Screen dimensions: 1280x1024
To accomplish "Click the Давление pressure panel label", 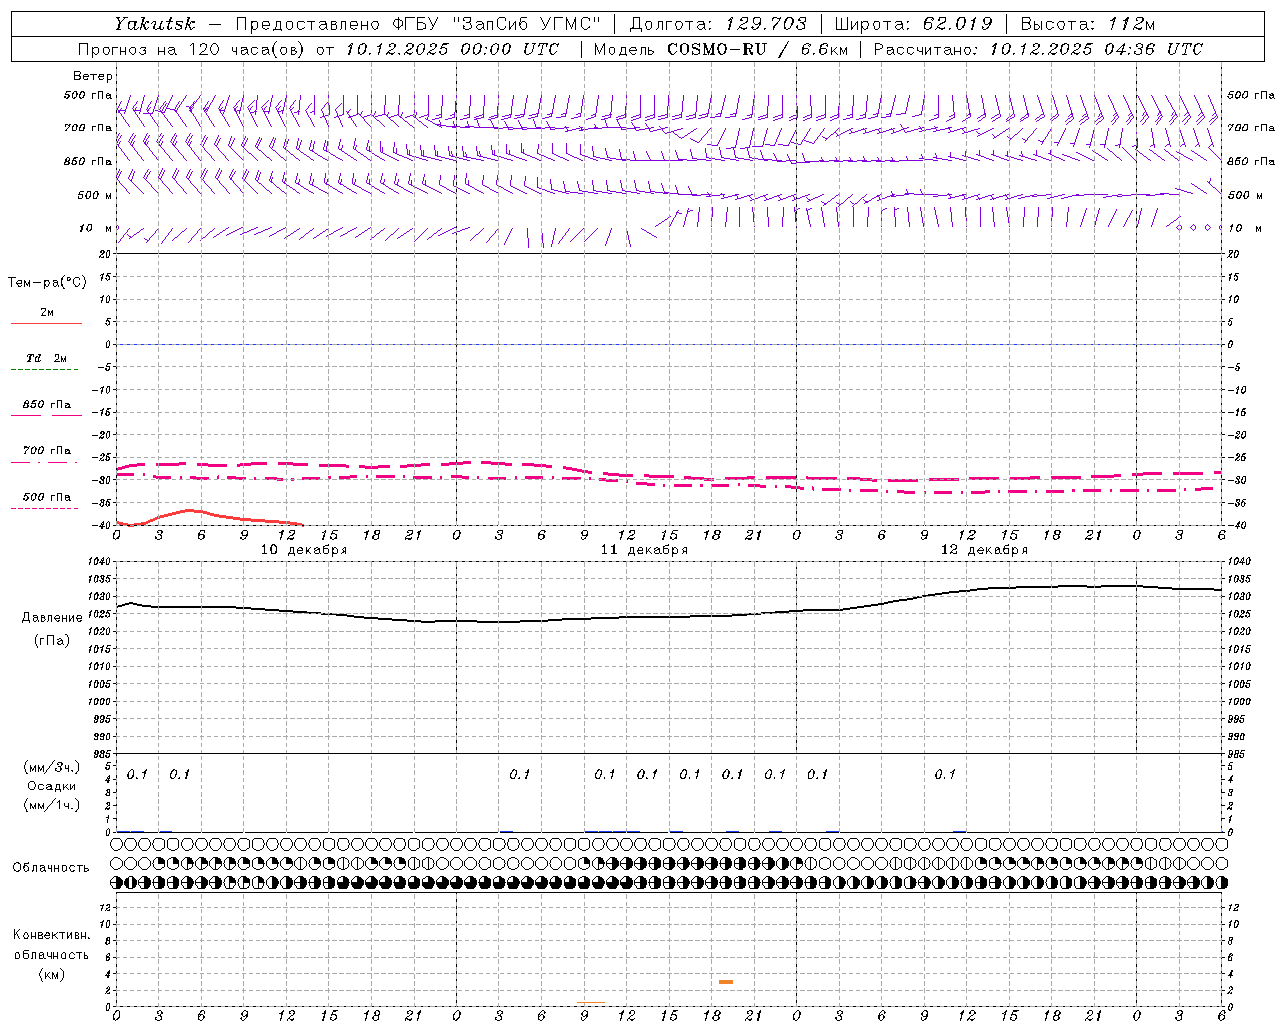I will click(52, 618).
